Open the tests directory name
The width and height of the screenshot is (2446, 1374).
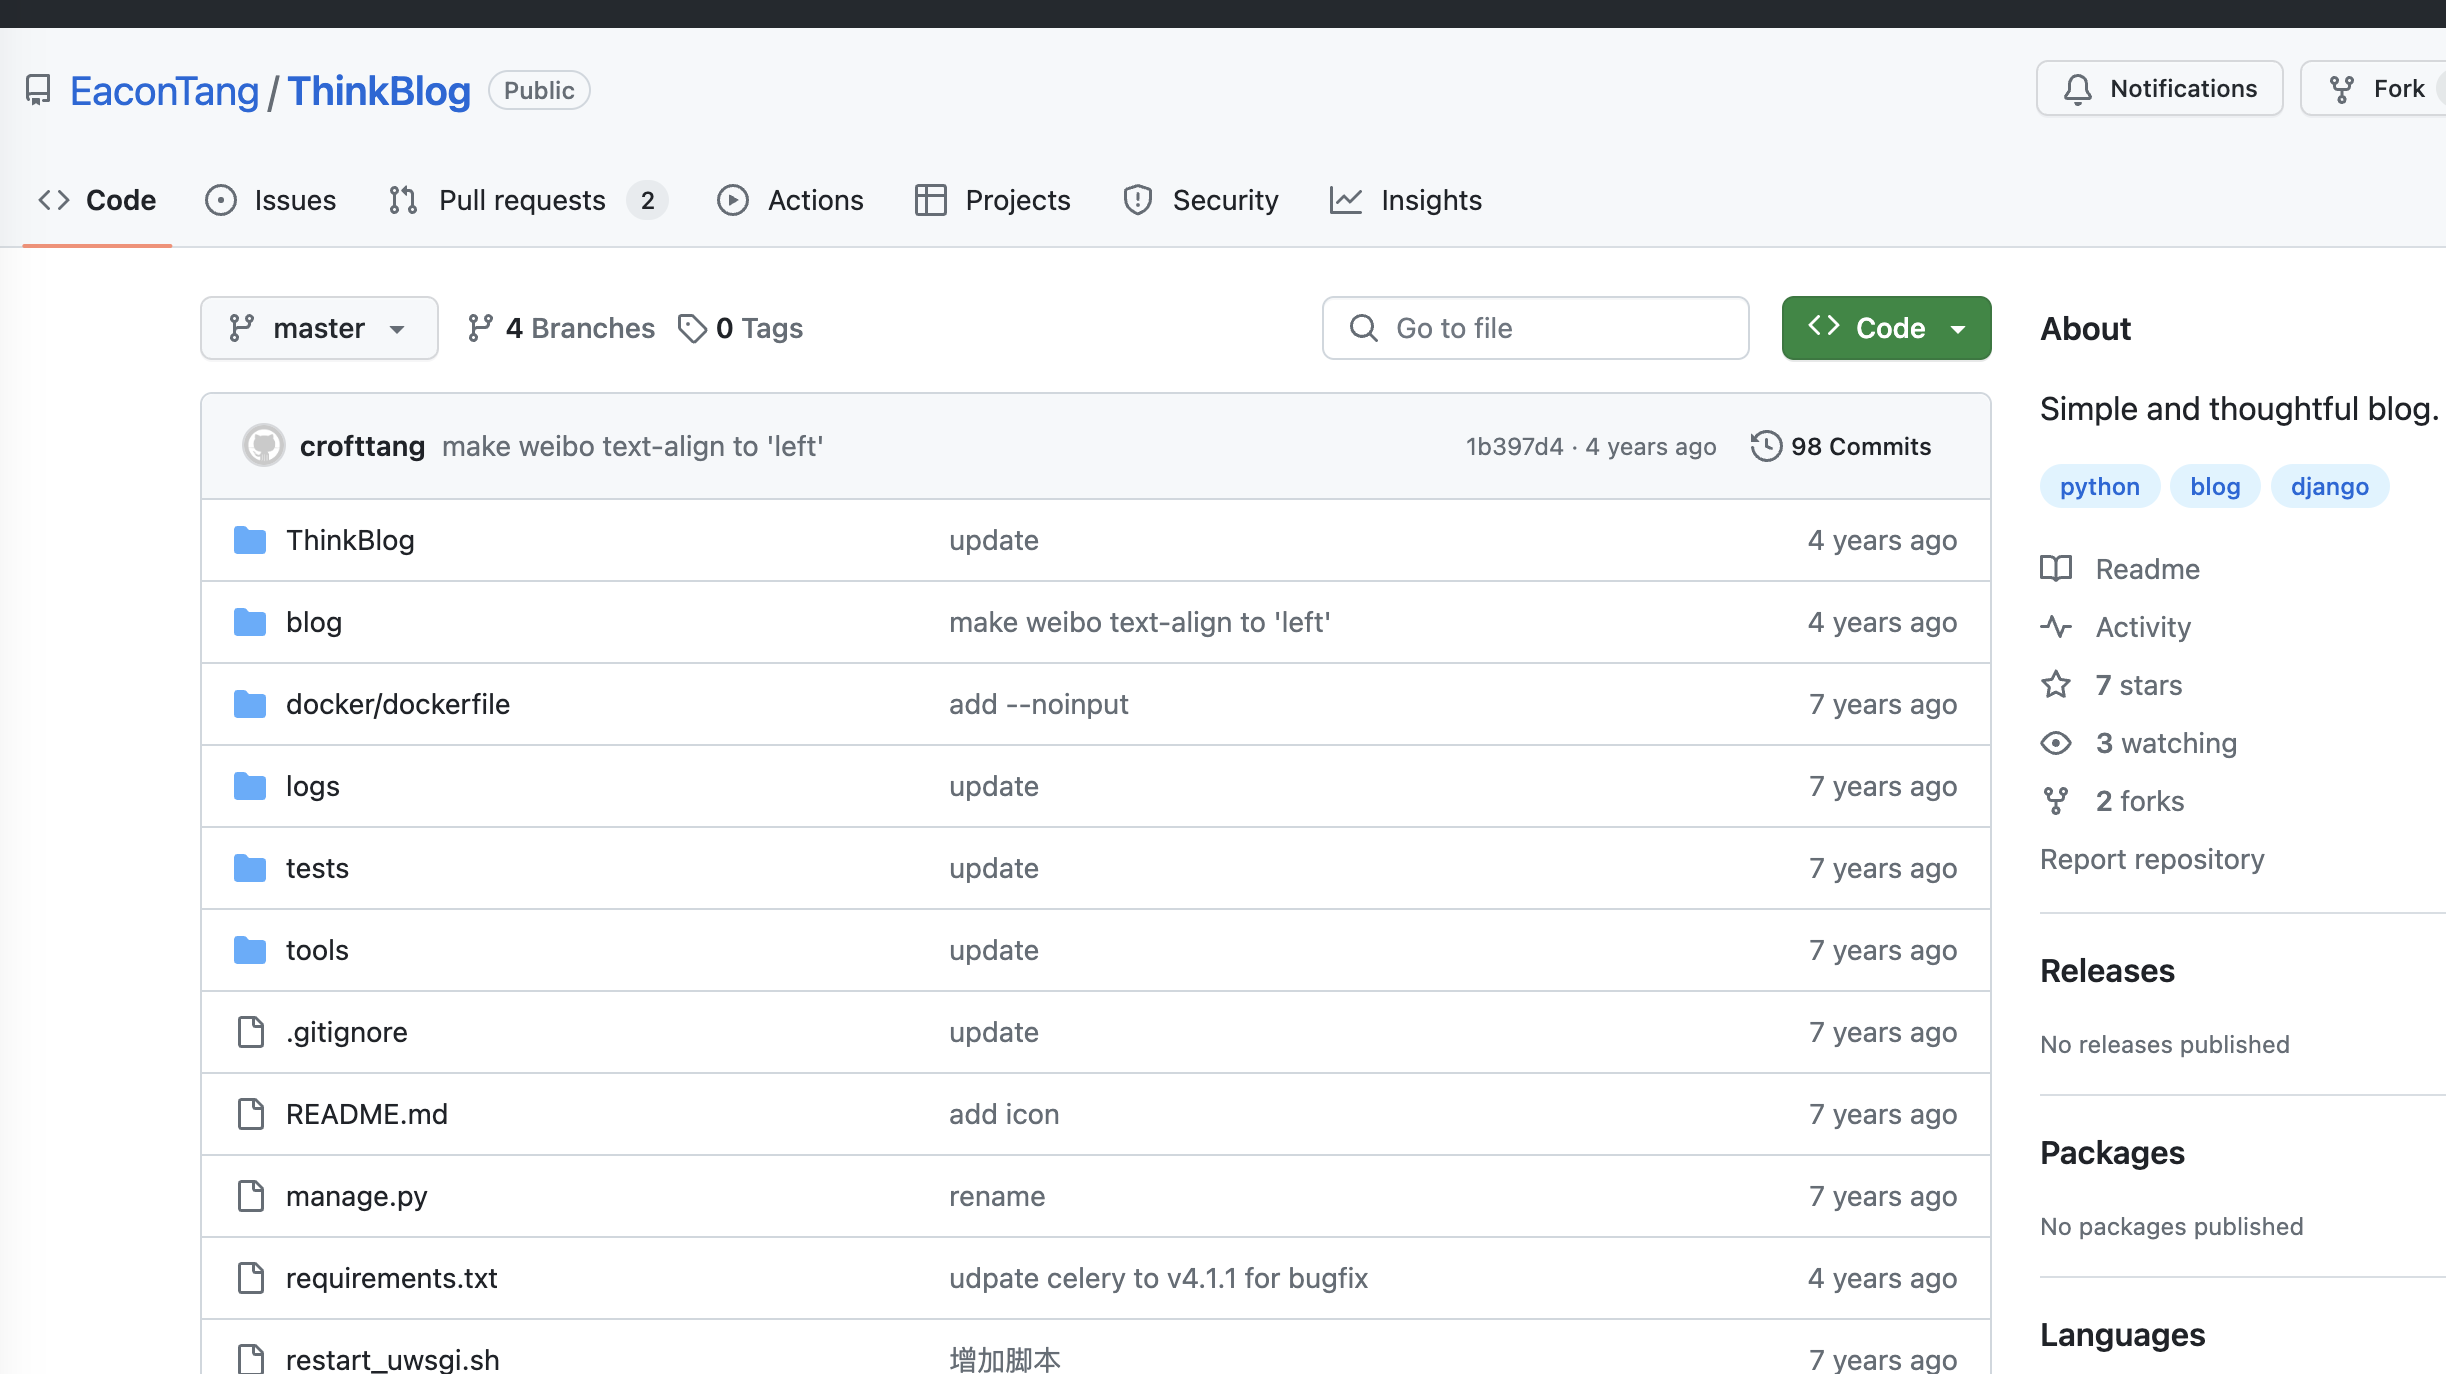point(317,868)
